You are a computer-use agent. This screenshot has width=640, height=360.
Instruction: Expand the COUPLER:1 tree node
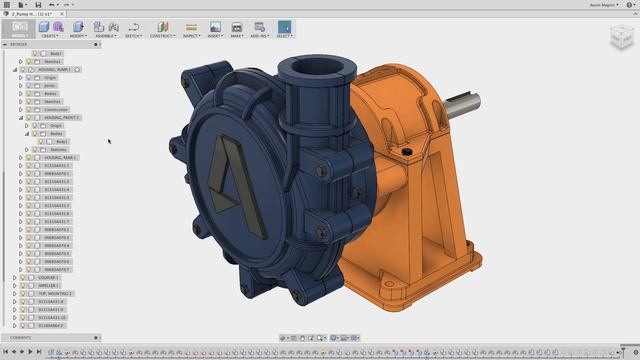[15, 278]
